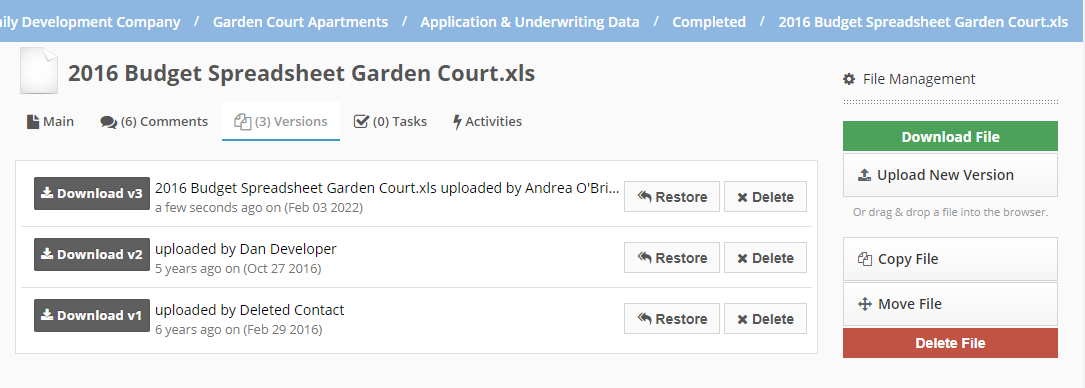This screenshot has height=388, width=1085.
Task: Click the Copy File button
Action: pos(950,259)
